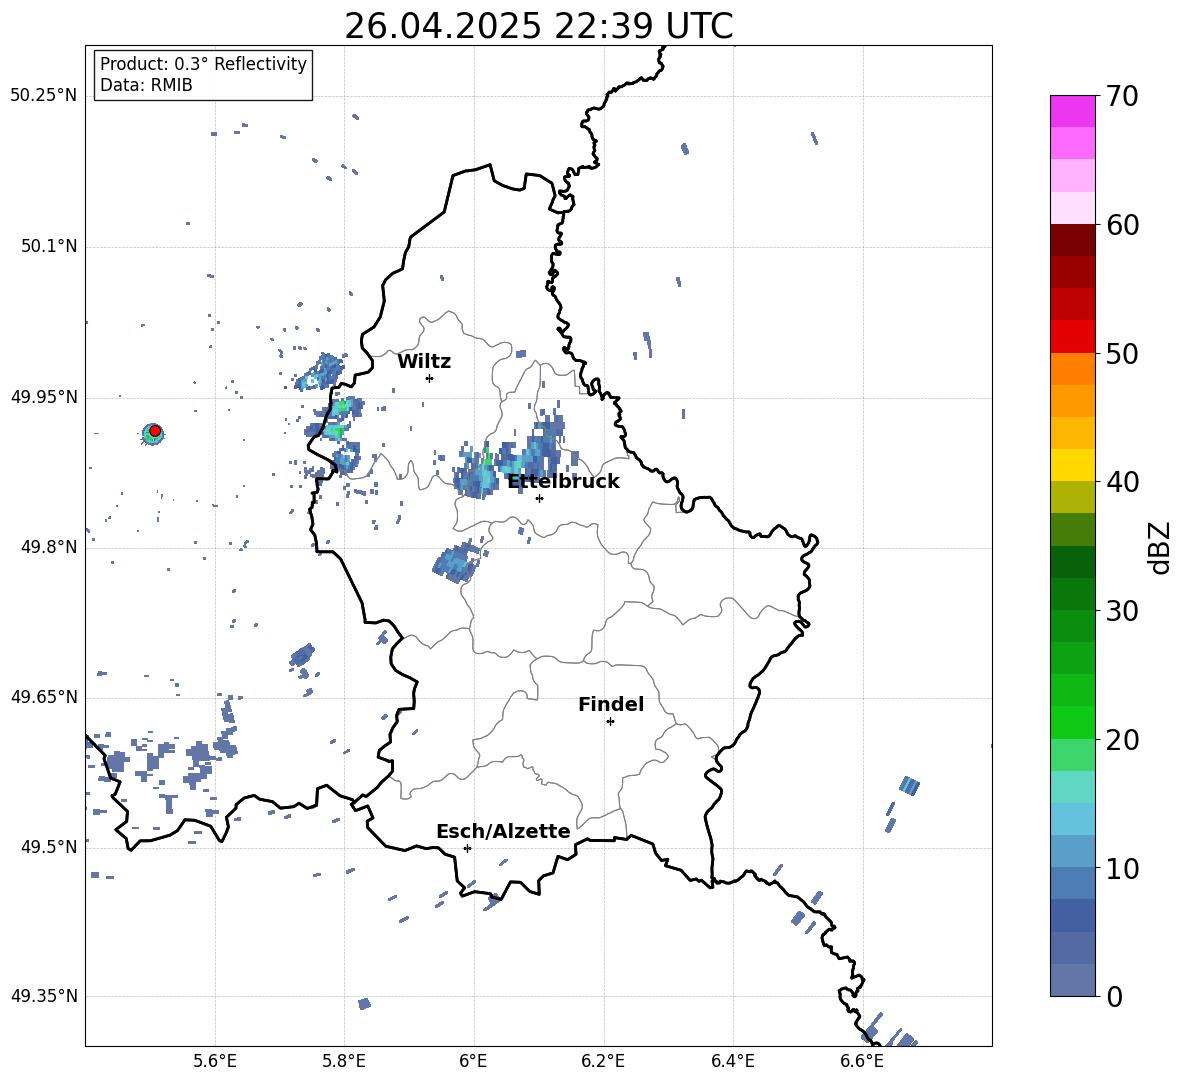Click the colorbar tick label 50
The height and width of the screenshot is (1081, 1184).
coord(1122,353)
